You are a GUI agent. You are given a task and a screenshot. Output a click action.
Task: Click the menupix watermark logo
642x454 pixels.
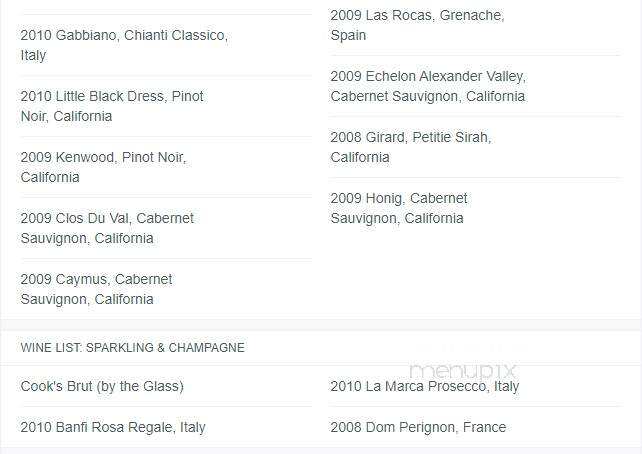click(x=462, y=370)
